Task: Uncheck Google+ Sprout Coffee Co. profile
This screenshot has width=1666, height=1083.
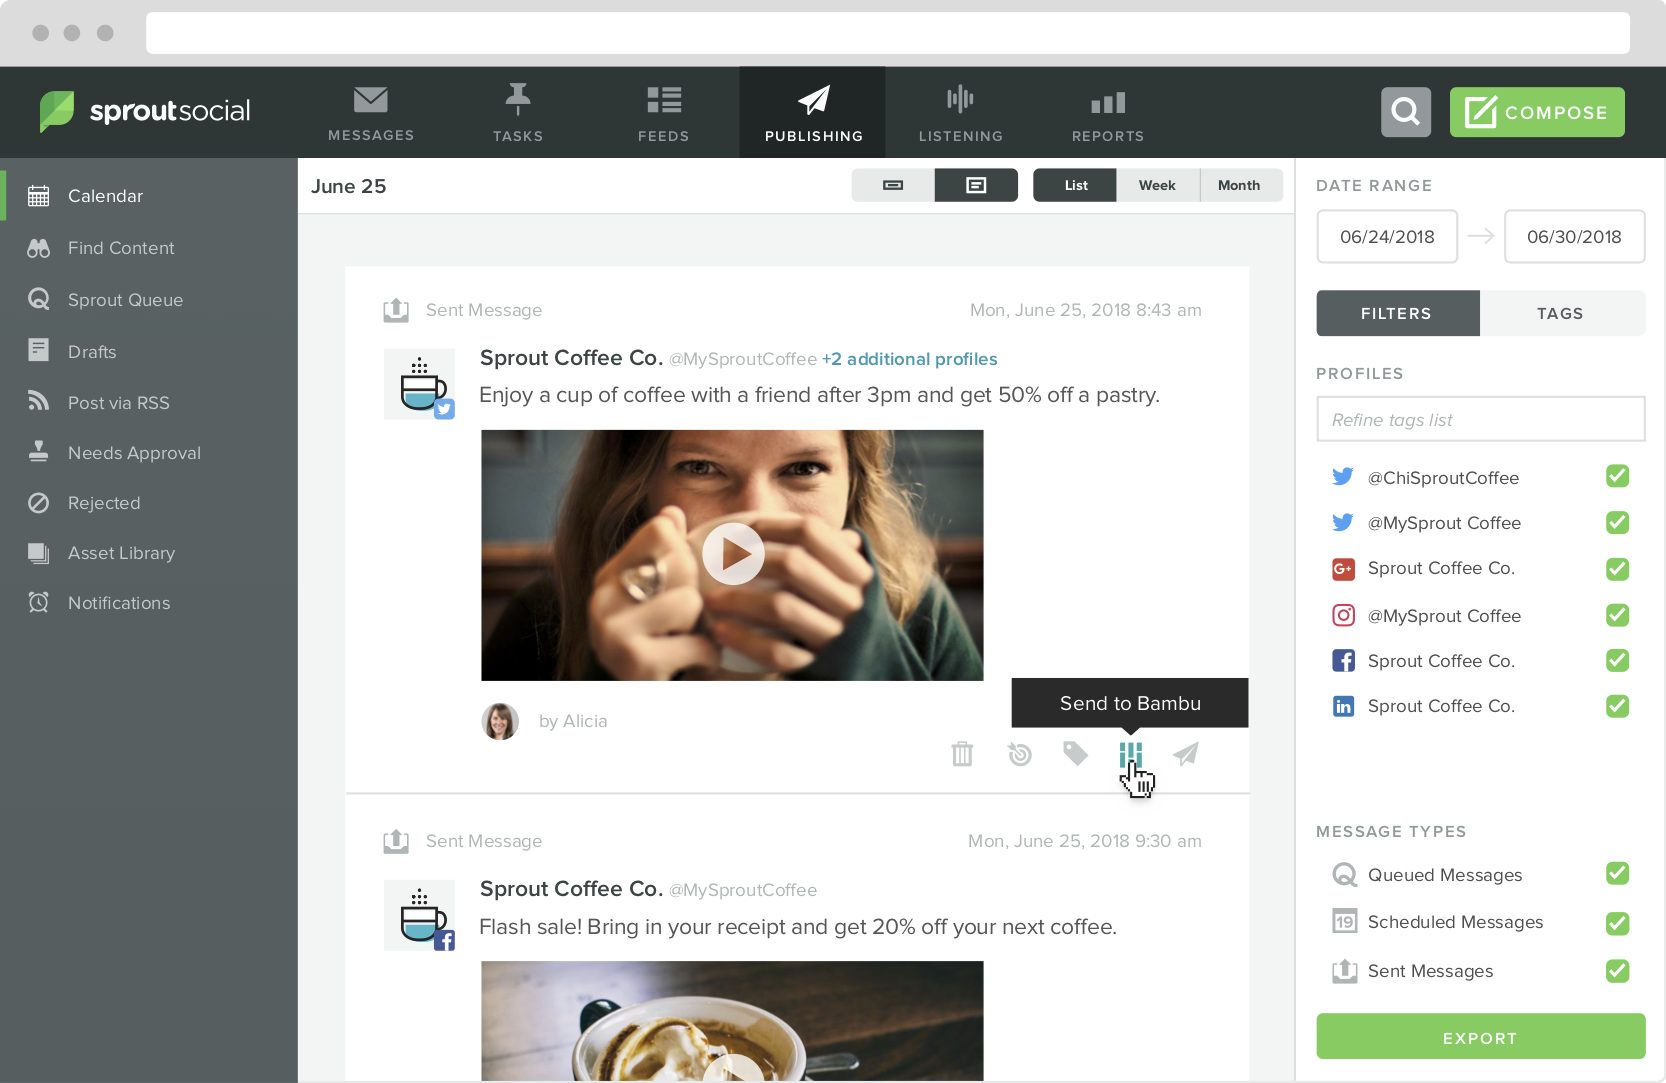Action: [x=1617, y=569]
